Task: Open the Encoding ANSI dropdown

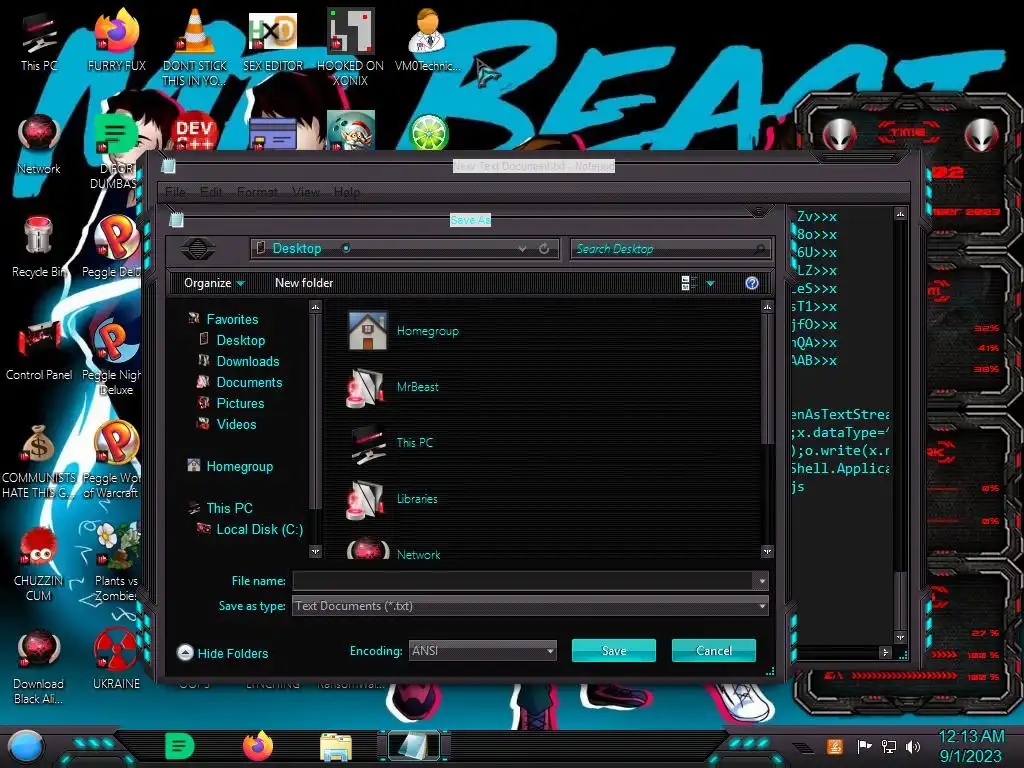Action: point(483,650)
